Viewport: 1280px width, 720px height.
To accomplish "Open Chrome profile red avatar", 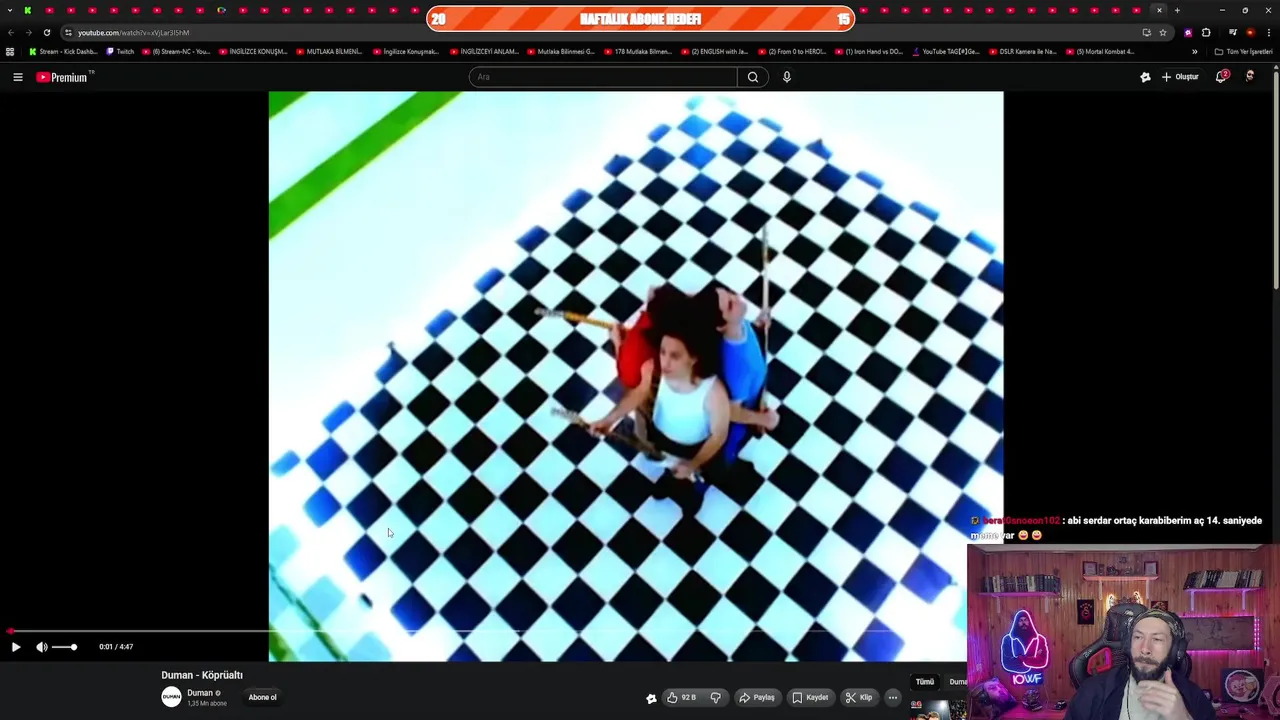I will tap(1250, 32).
